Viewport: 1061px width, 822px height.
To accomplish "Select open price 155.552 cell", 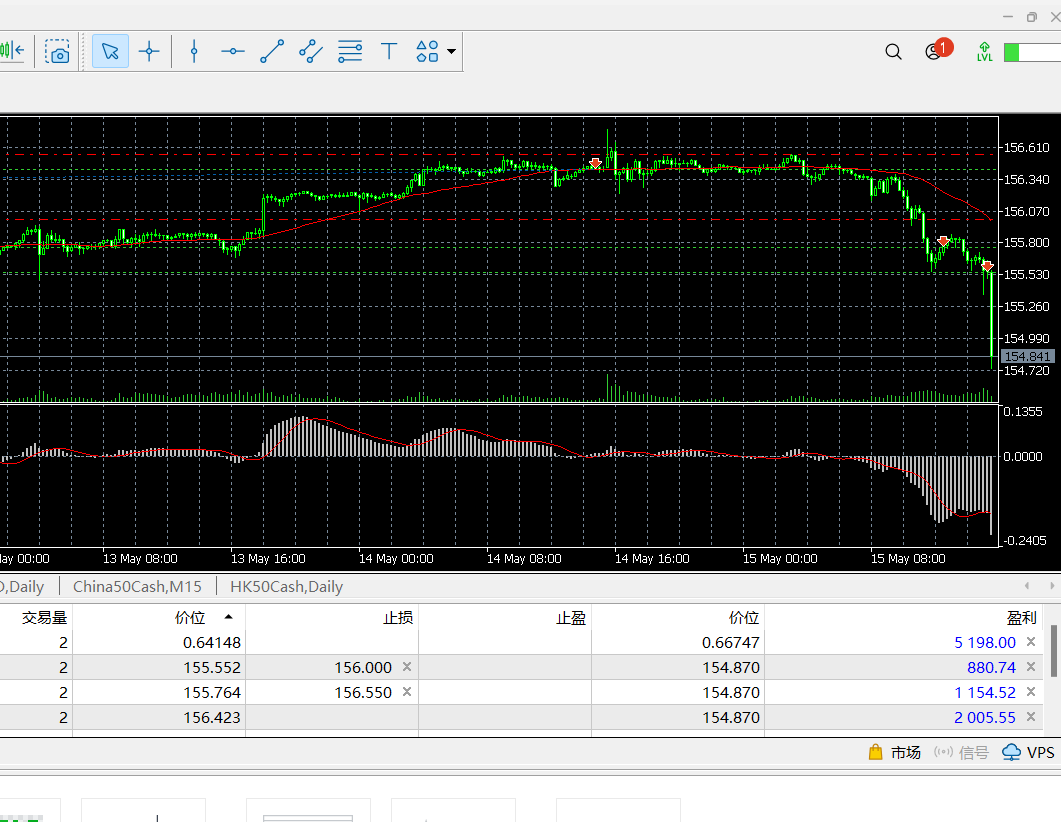I will [x=212, y=668].
